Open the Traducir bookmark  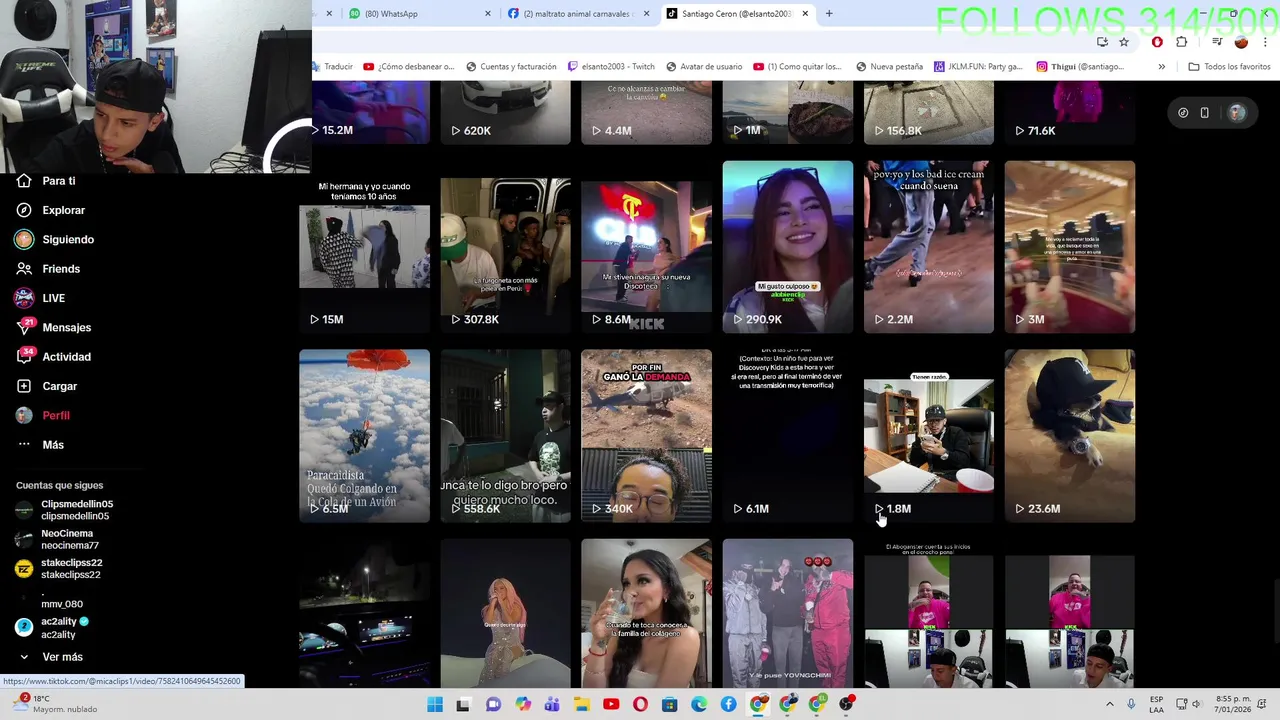tap(332, 67)
